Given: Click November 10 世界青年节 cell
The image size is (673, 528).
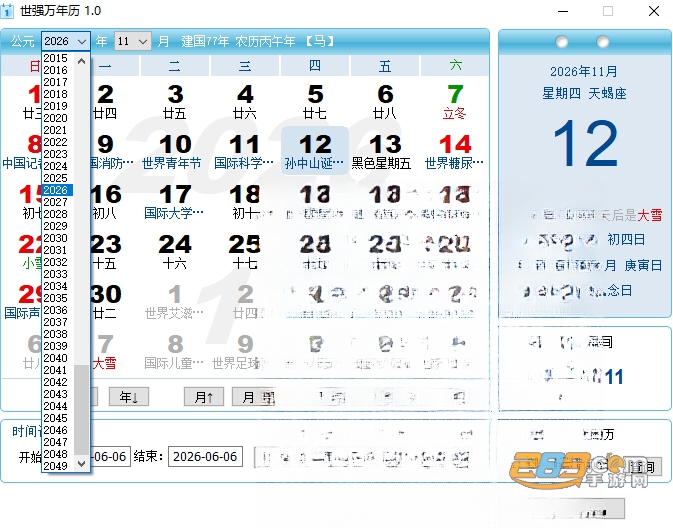Looking at the screenshot, I should [175, 151].
